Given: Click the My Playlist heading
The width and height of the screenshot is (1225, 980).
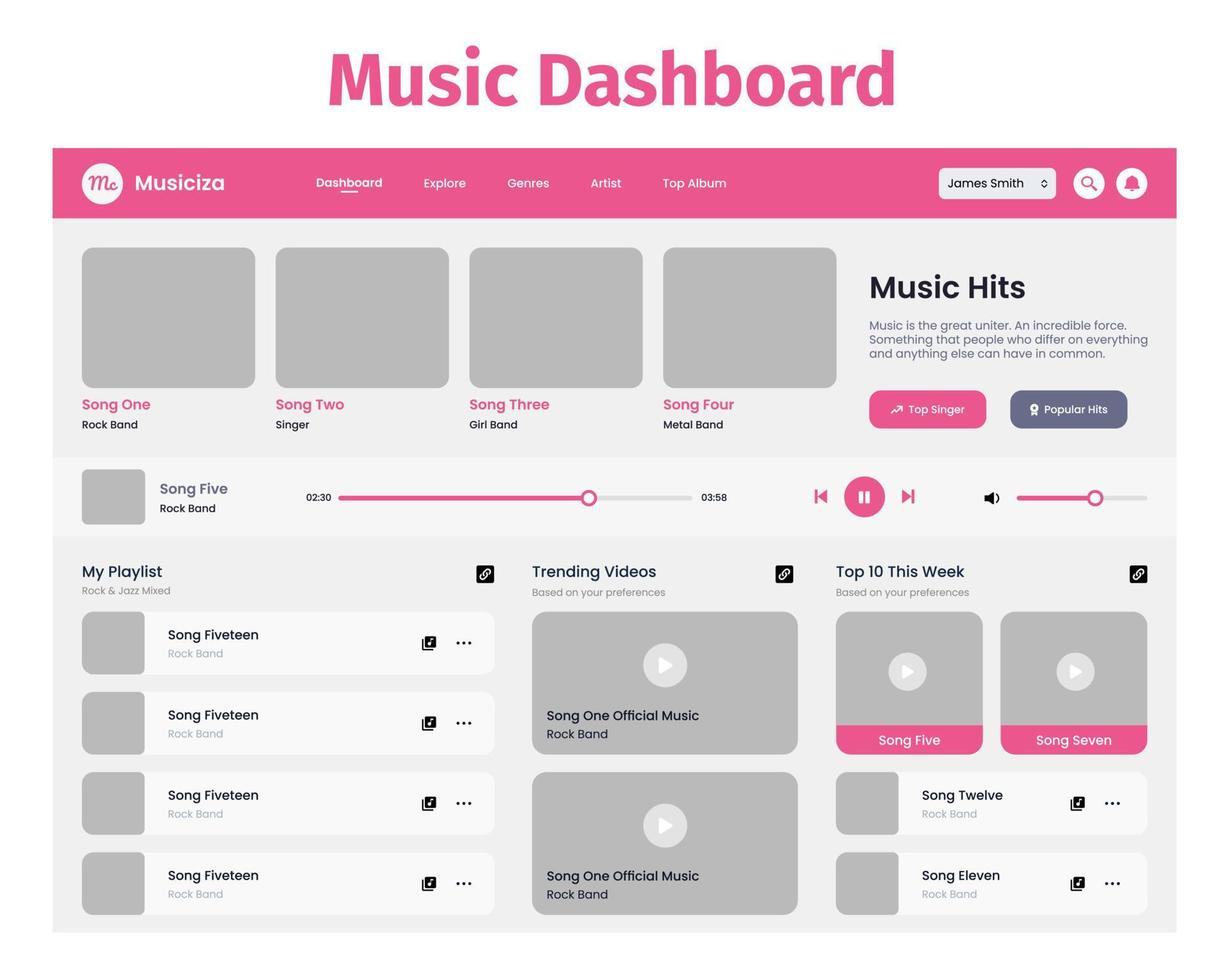Looking at the screenshot, I should pyautogui.click(x=122, y=572).
